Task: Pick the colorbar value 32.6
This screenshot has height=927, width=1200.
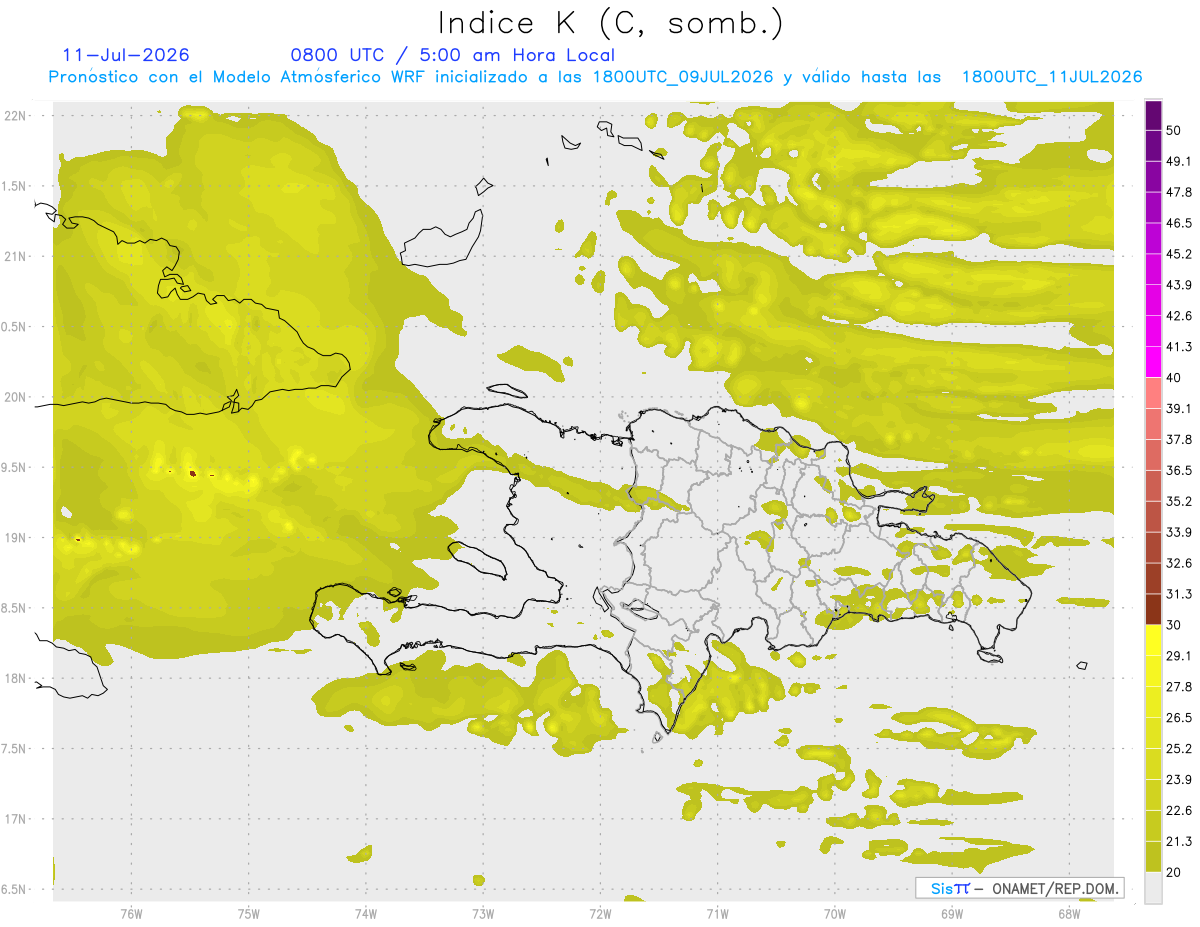Action: point(1179,563)
